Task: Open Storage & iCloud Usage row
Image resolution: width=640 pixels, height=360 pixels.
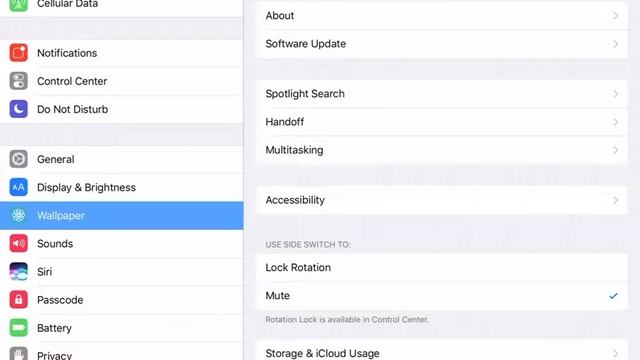Action: click(x=442, y=351)
